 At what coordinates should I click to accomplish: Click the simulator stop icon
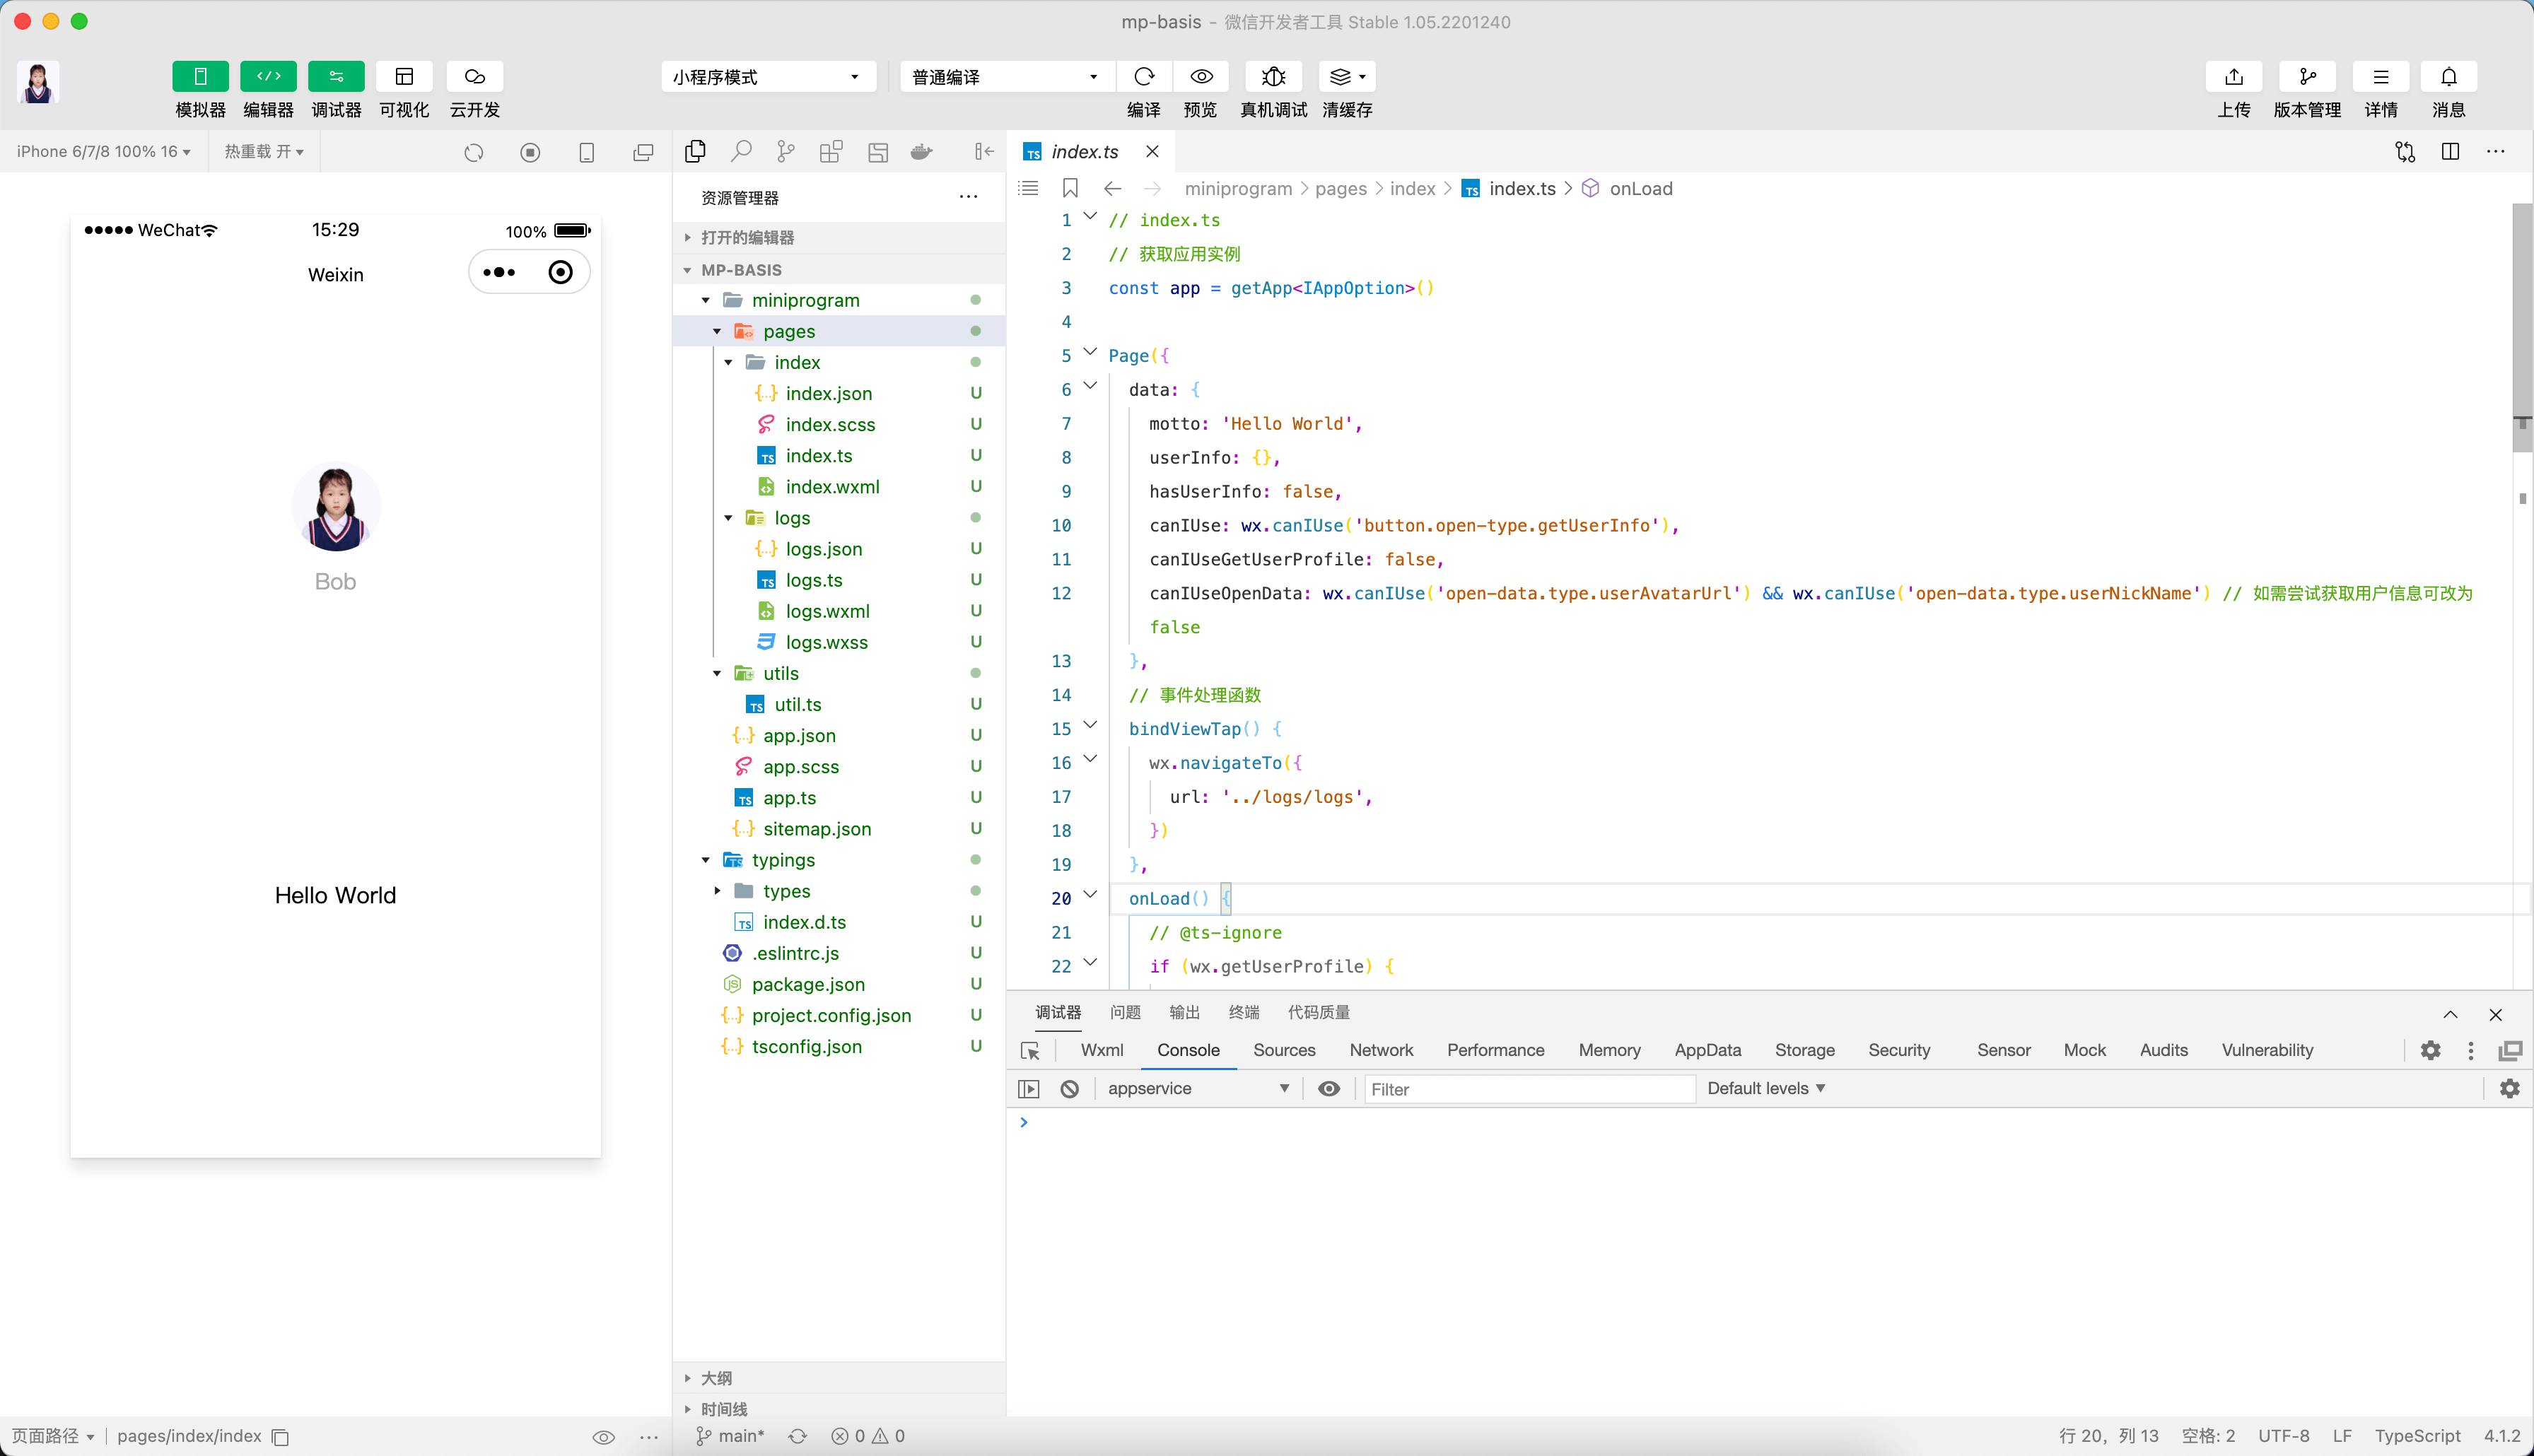[530, 152]
